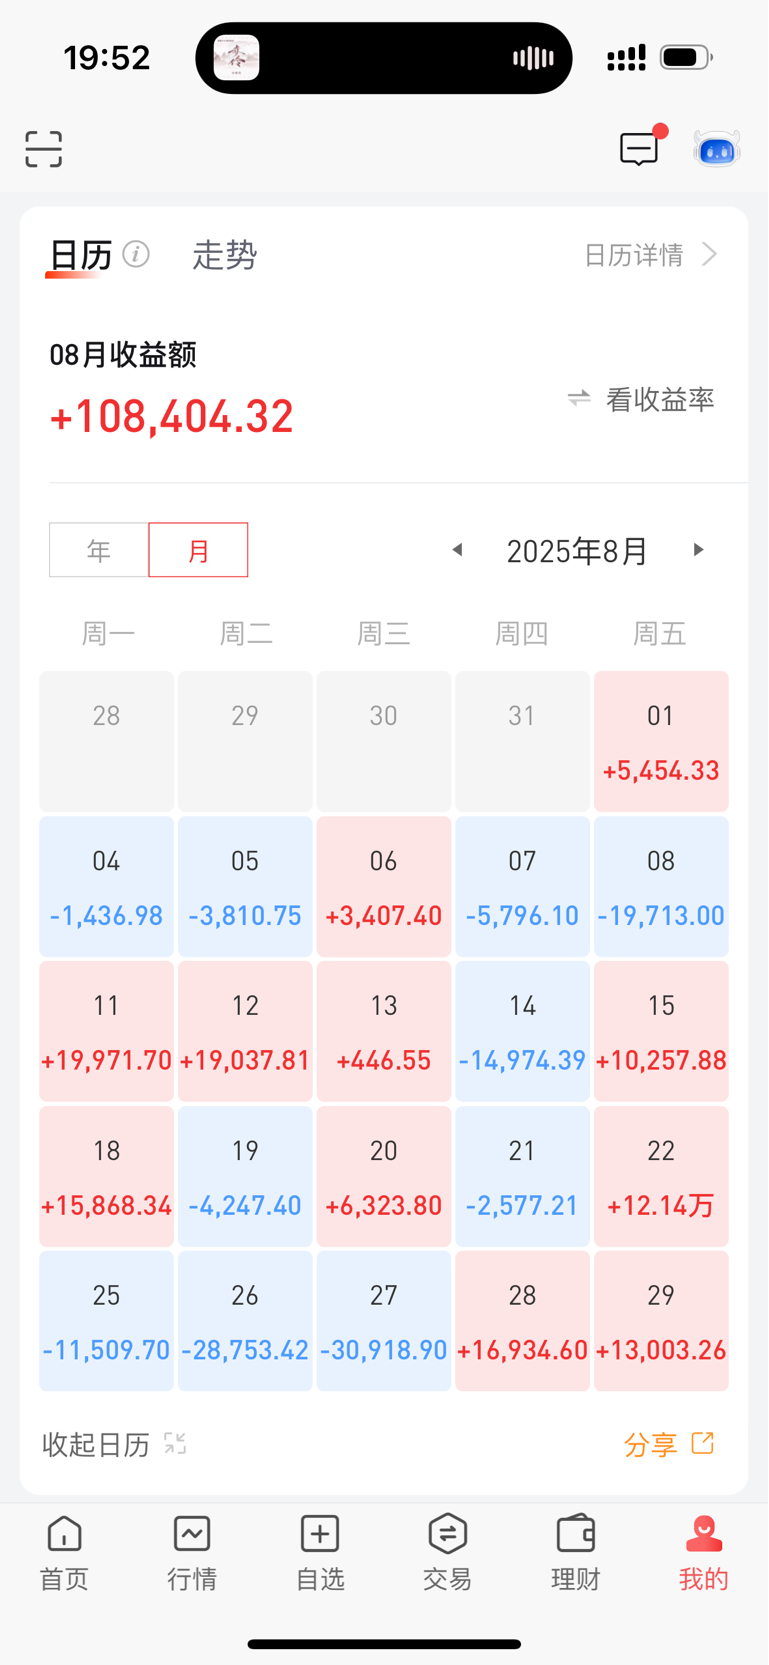Image resolution: width=769 pixels, height=1665 pixels.
Task: Tap greyed-out July 30 cell
Action: (x=384, y=741)
